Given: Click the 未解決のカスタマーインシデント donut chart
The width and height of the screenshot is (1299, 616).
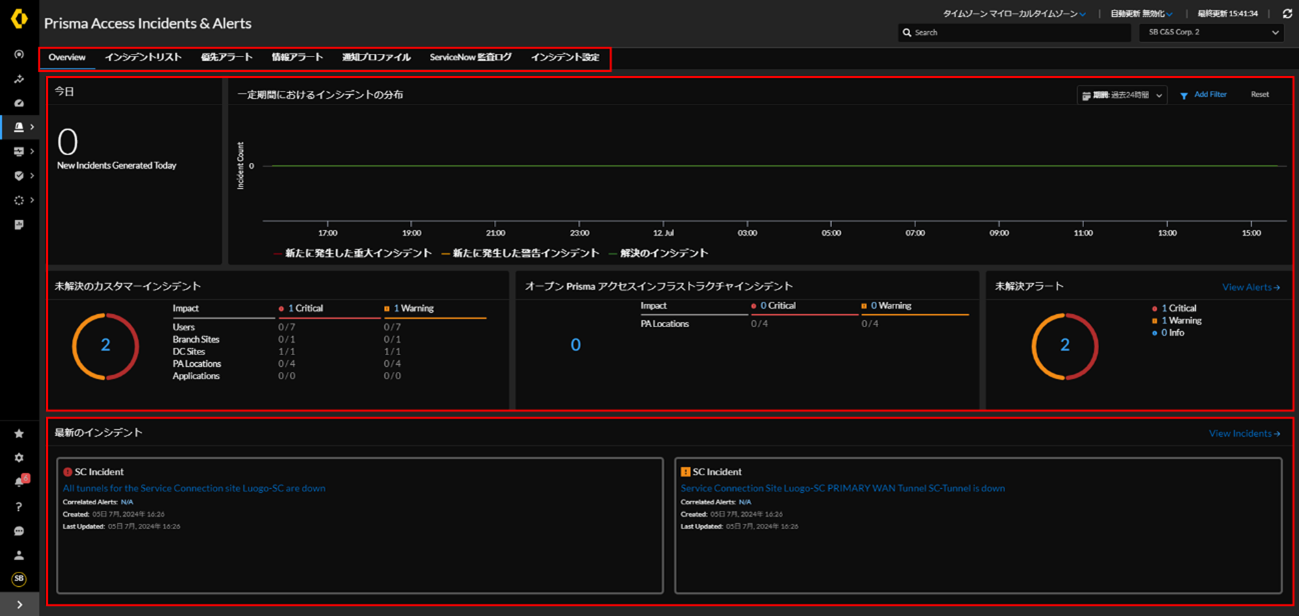Looking at the screenshot, I should (x=105, y=346).
